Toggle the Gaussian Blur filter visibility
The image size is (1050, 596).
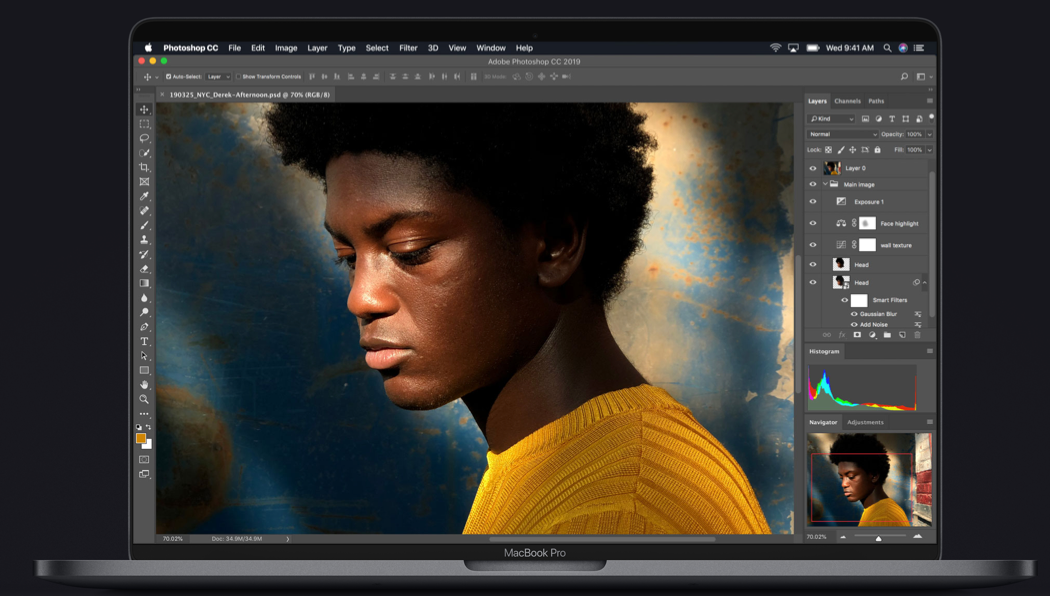pyautogui.click(x=854, y=314)
